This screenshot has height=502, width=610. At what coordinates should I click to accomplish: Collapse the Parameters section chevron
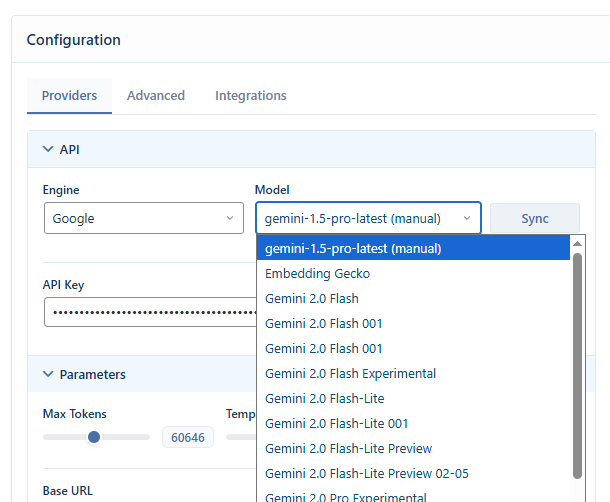point(47,374)
